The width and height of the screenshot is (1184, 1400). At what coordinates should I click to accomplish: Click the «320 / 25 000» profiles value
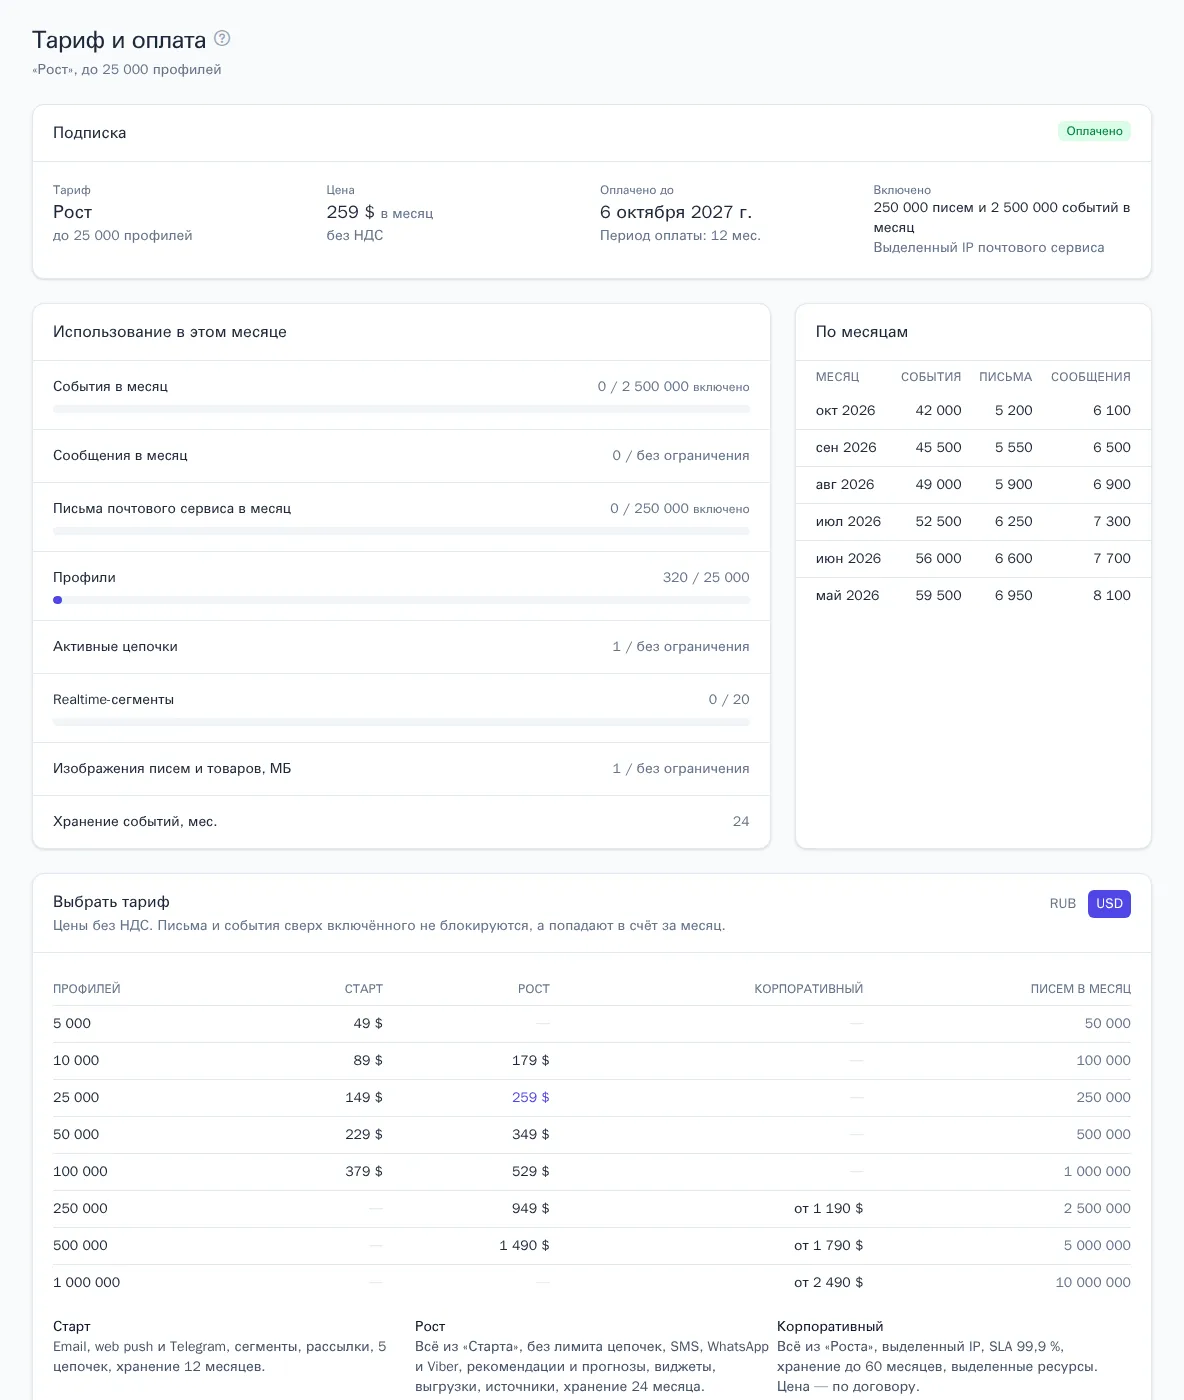click(706, 577)
